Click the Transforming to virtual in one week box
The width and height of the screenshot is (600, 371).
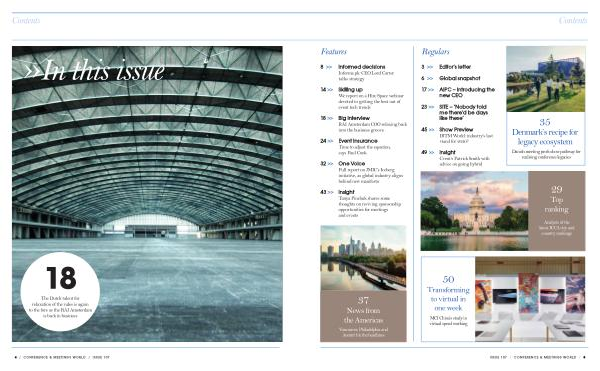(x=448, y=299)
